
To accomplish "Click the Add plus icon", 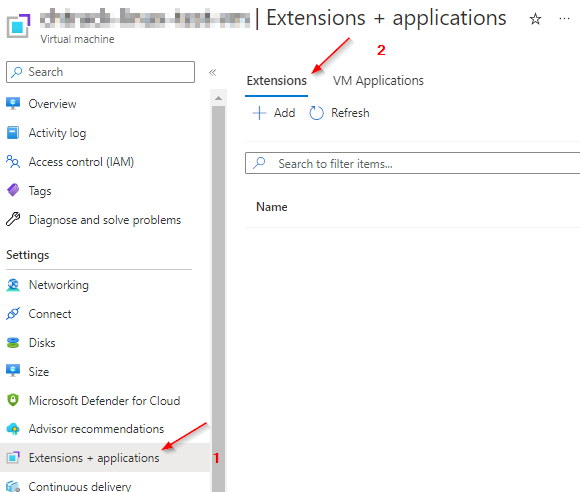I will [x=259, y=113].
